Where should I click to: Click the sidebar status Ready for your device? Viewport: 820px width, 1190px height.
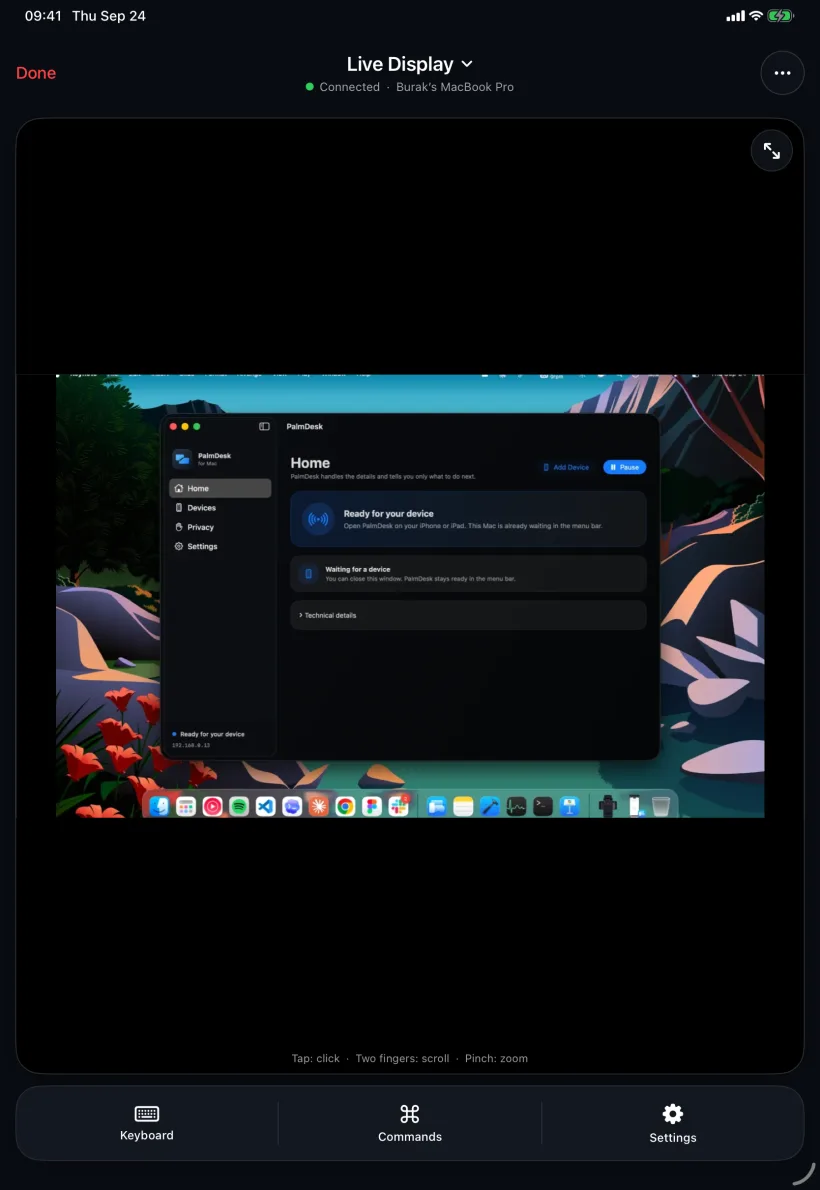coord(209,734)
